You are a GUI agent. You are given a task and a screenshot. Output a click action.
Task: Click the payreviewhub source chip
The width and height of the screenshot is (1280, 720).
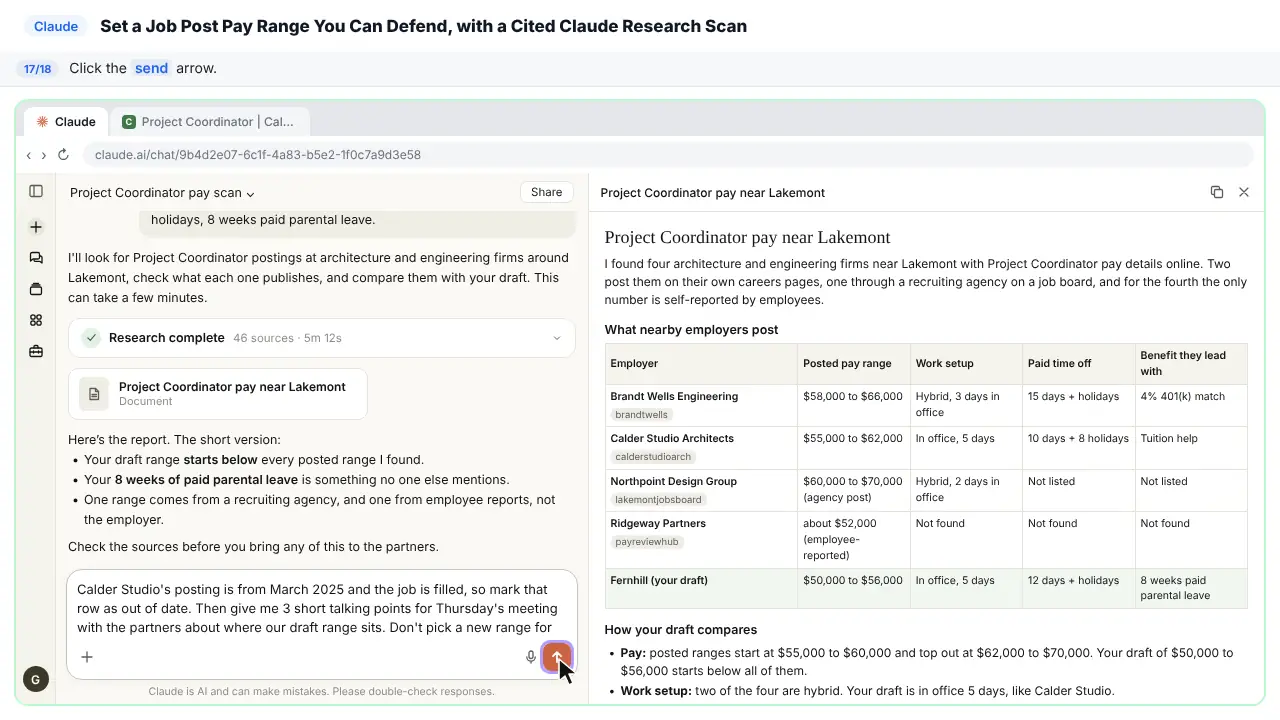point(647,542)
